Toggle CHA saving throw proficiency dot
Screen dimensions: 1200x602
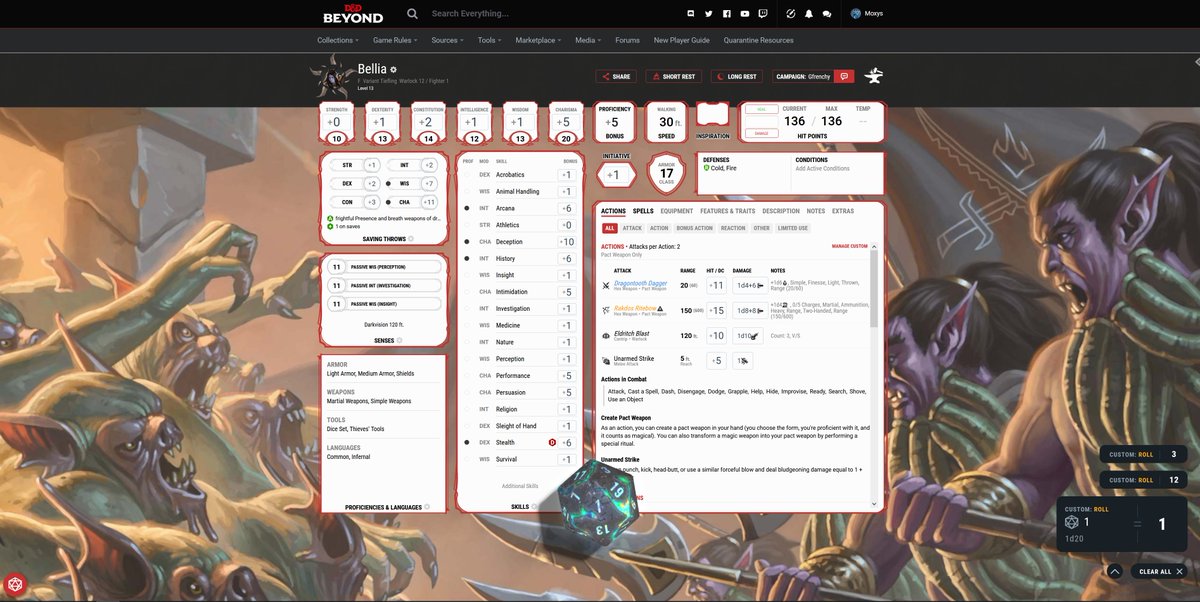pyautogui.click(x=389, y=202)
